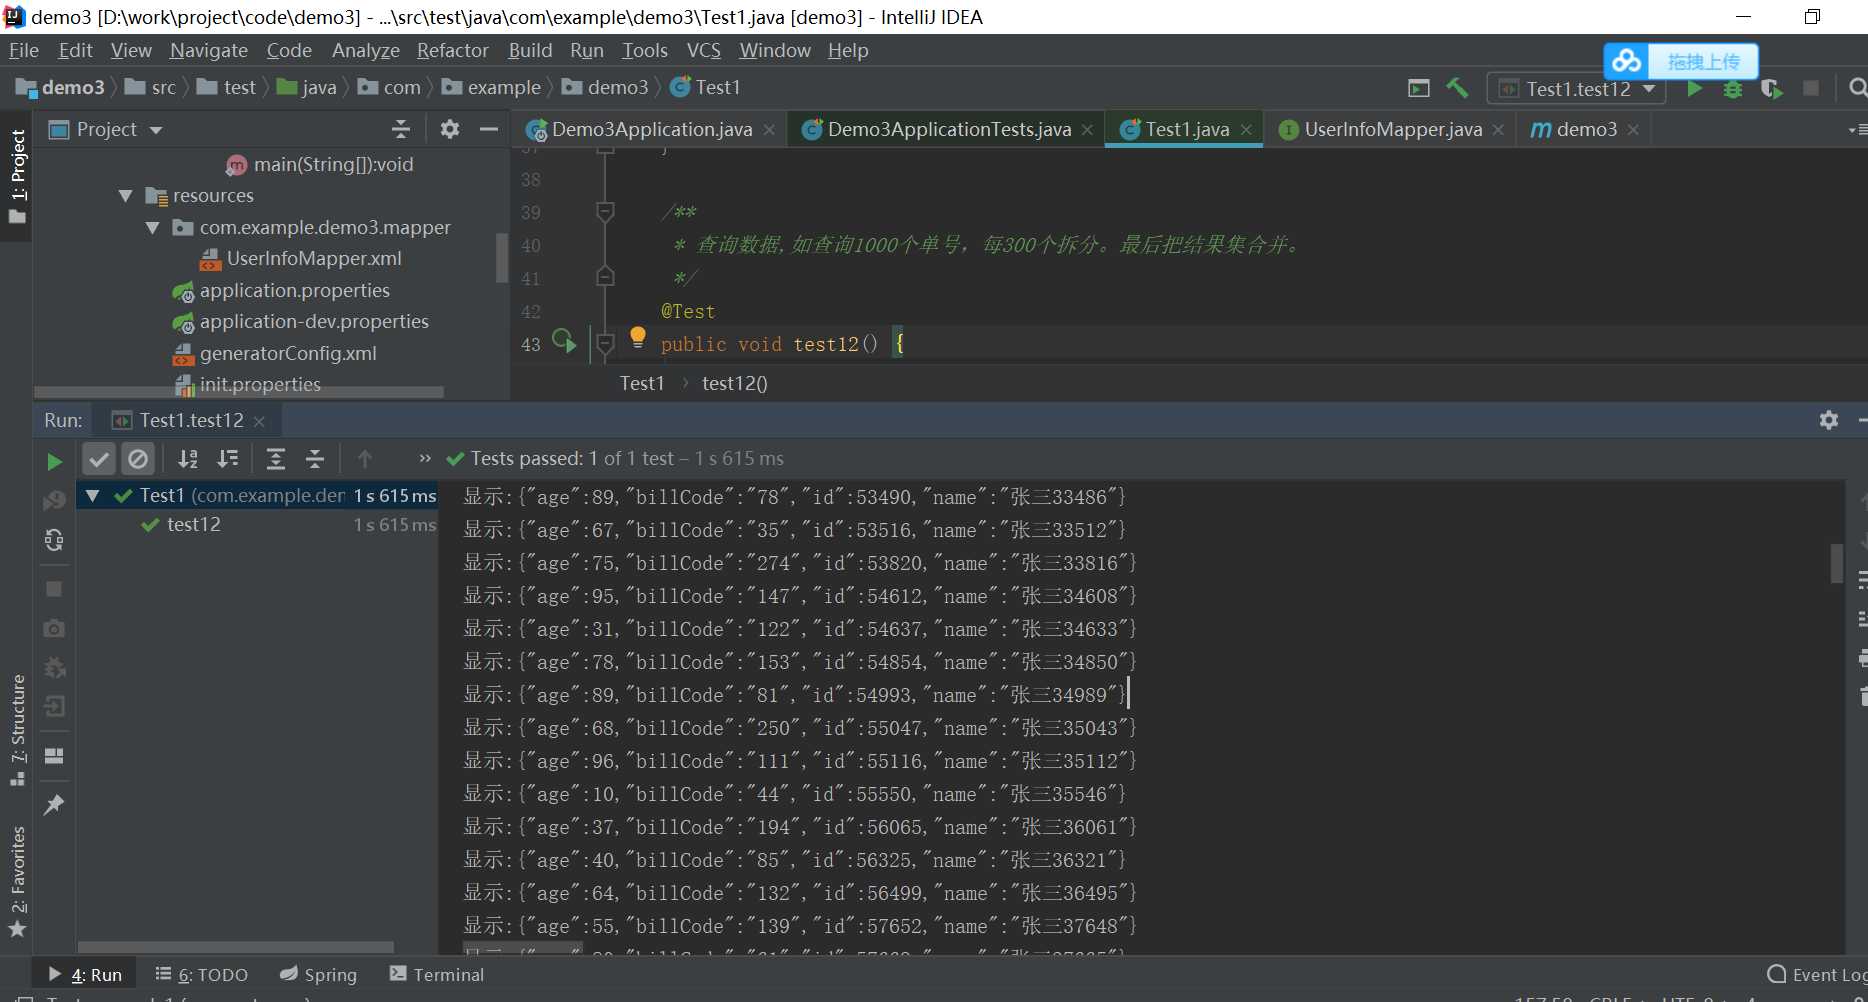Image resolution: width=1868 pixels, height=1002 pixels.
Task: Open the Spring tool window
Action: [x=318, y=974]
